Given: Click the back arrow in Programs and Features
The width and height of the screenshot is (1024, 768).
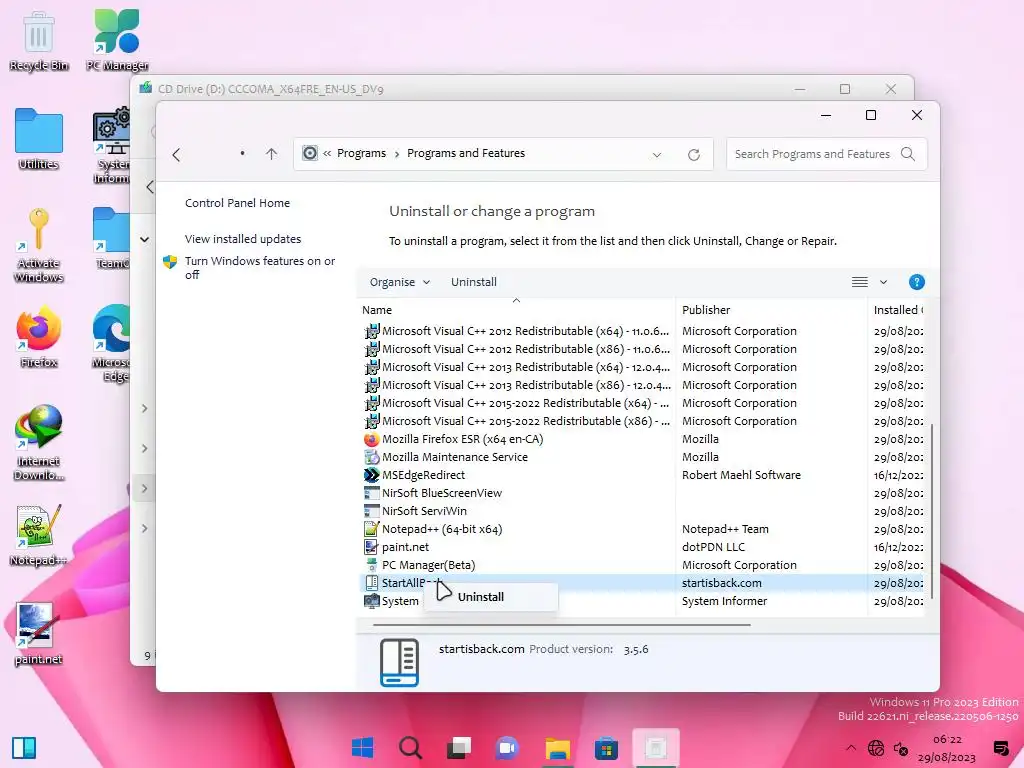Looking at the screenshot, I should 176,155.
